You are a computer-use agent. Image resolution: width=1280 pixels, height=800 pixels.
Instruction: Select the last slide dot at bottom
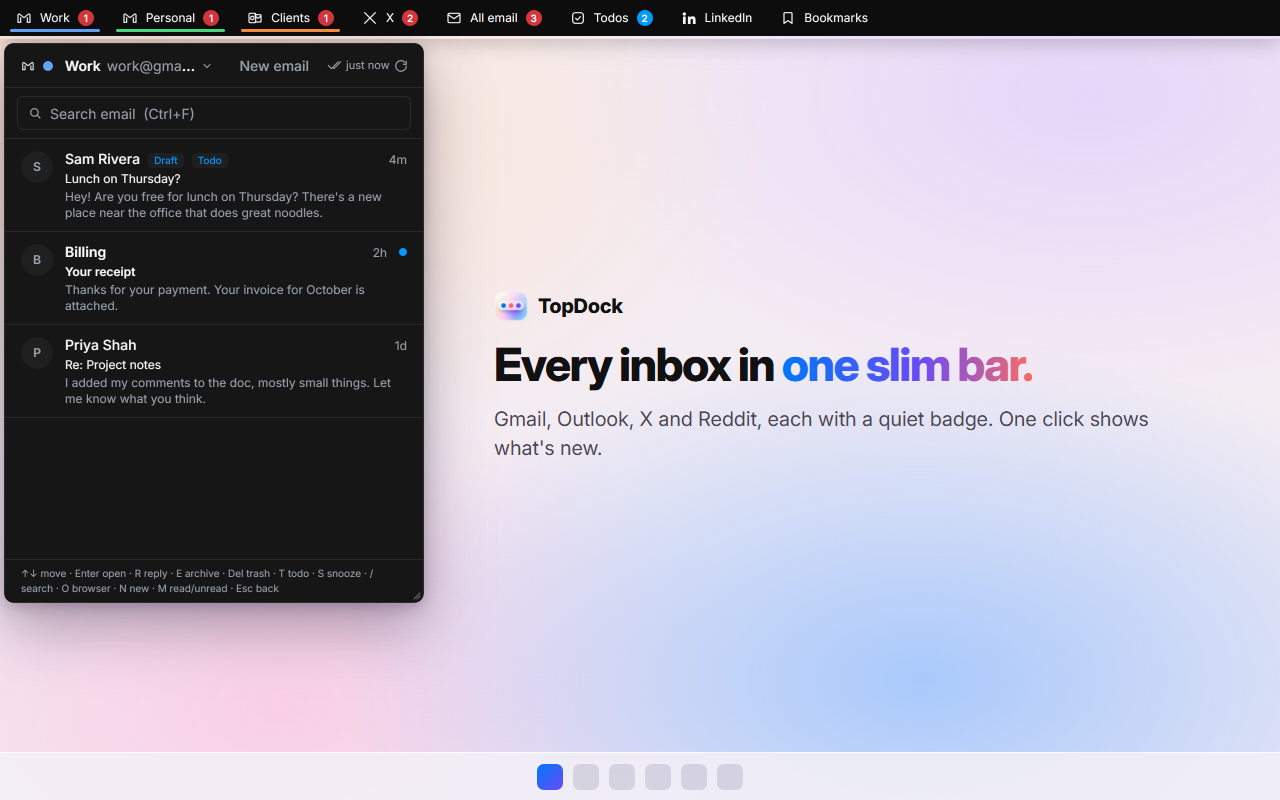(x=730, y=777)
